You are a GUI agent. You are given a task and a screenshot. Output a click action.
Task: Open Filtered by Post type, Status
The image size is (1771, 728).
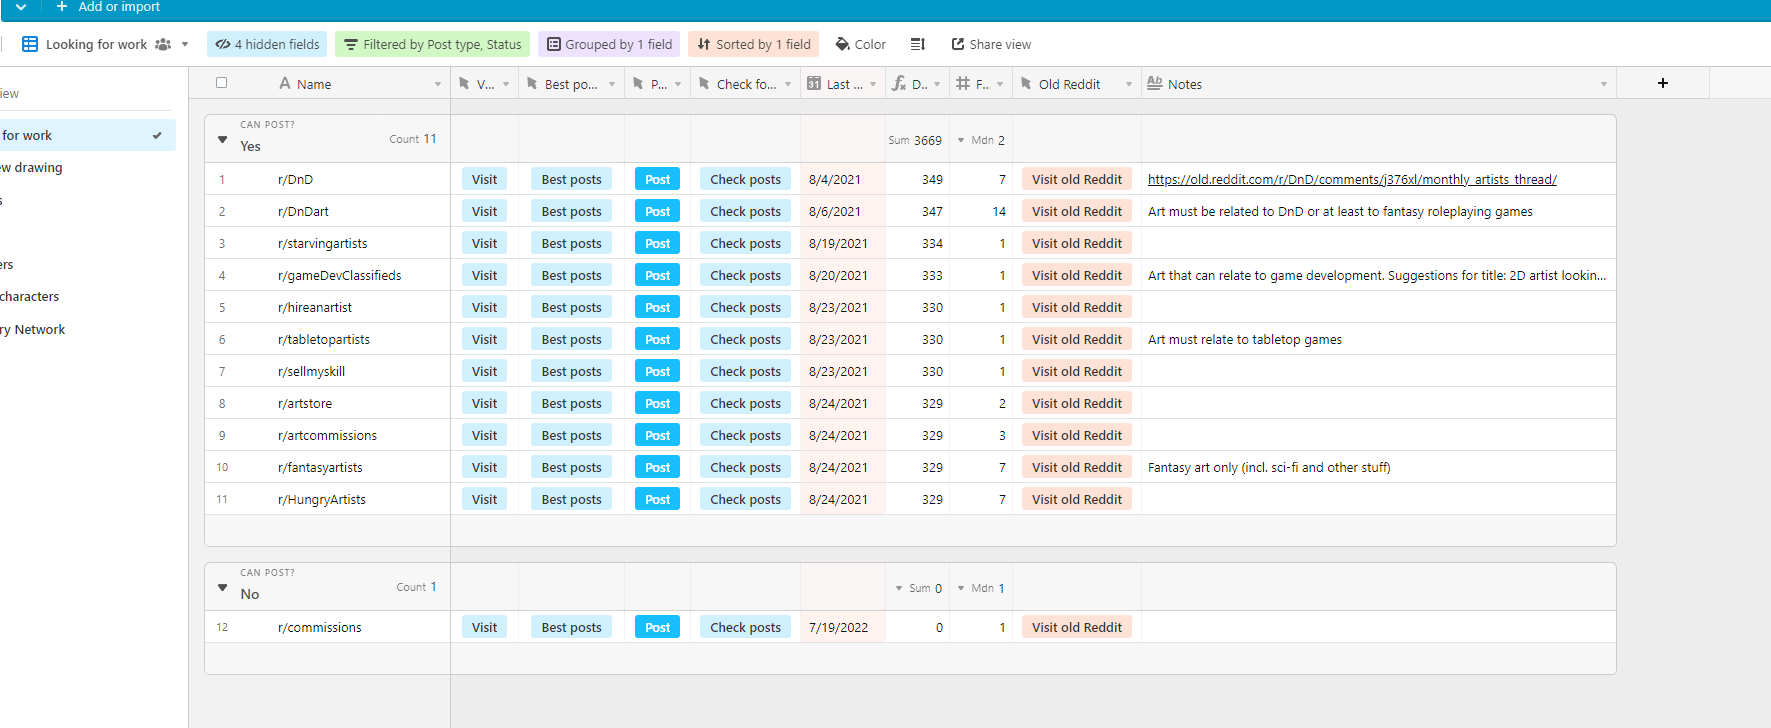[x=433, y=44]
